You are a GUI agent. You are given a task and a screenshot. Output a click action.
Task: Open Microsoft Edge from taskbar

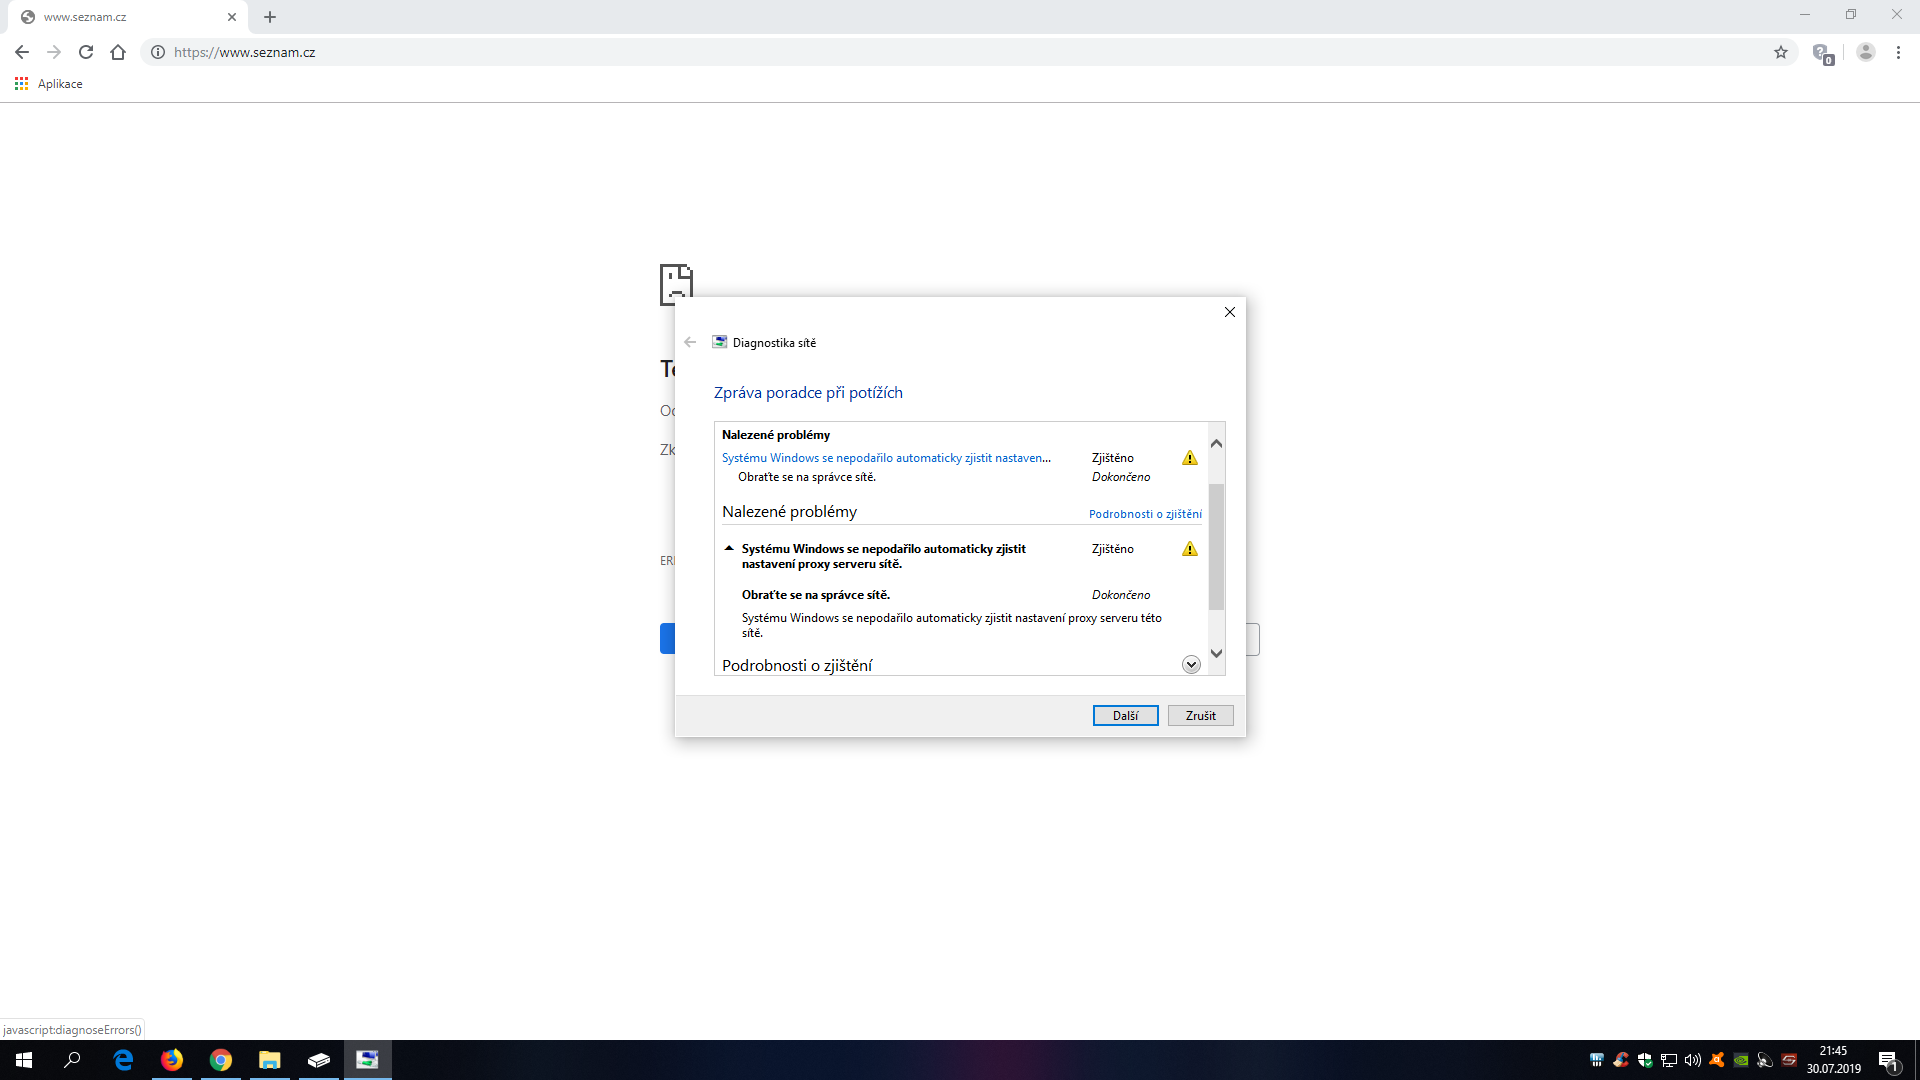coord(123,1060)
